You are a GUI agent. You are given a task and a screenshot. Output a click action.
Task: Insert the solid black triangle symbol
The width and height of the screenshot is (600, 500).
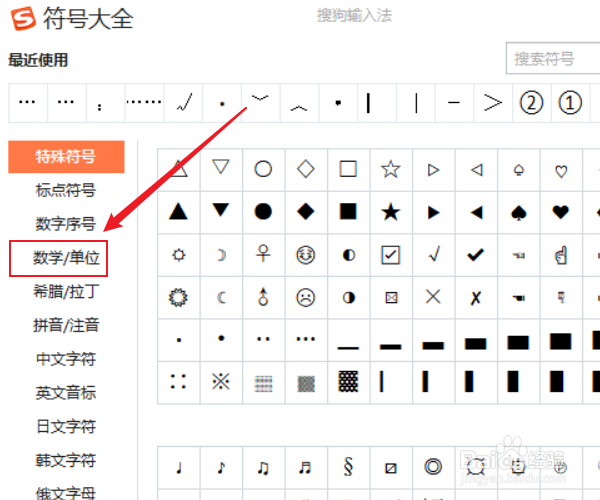(178, 212)
